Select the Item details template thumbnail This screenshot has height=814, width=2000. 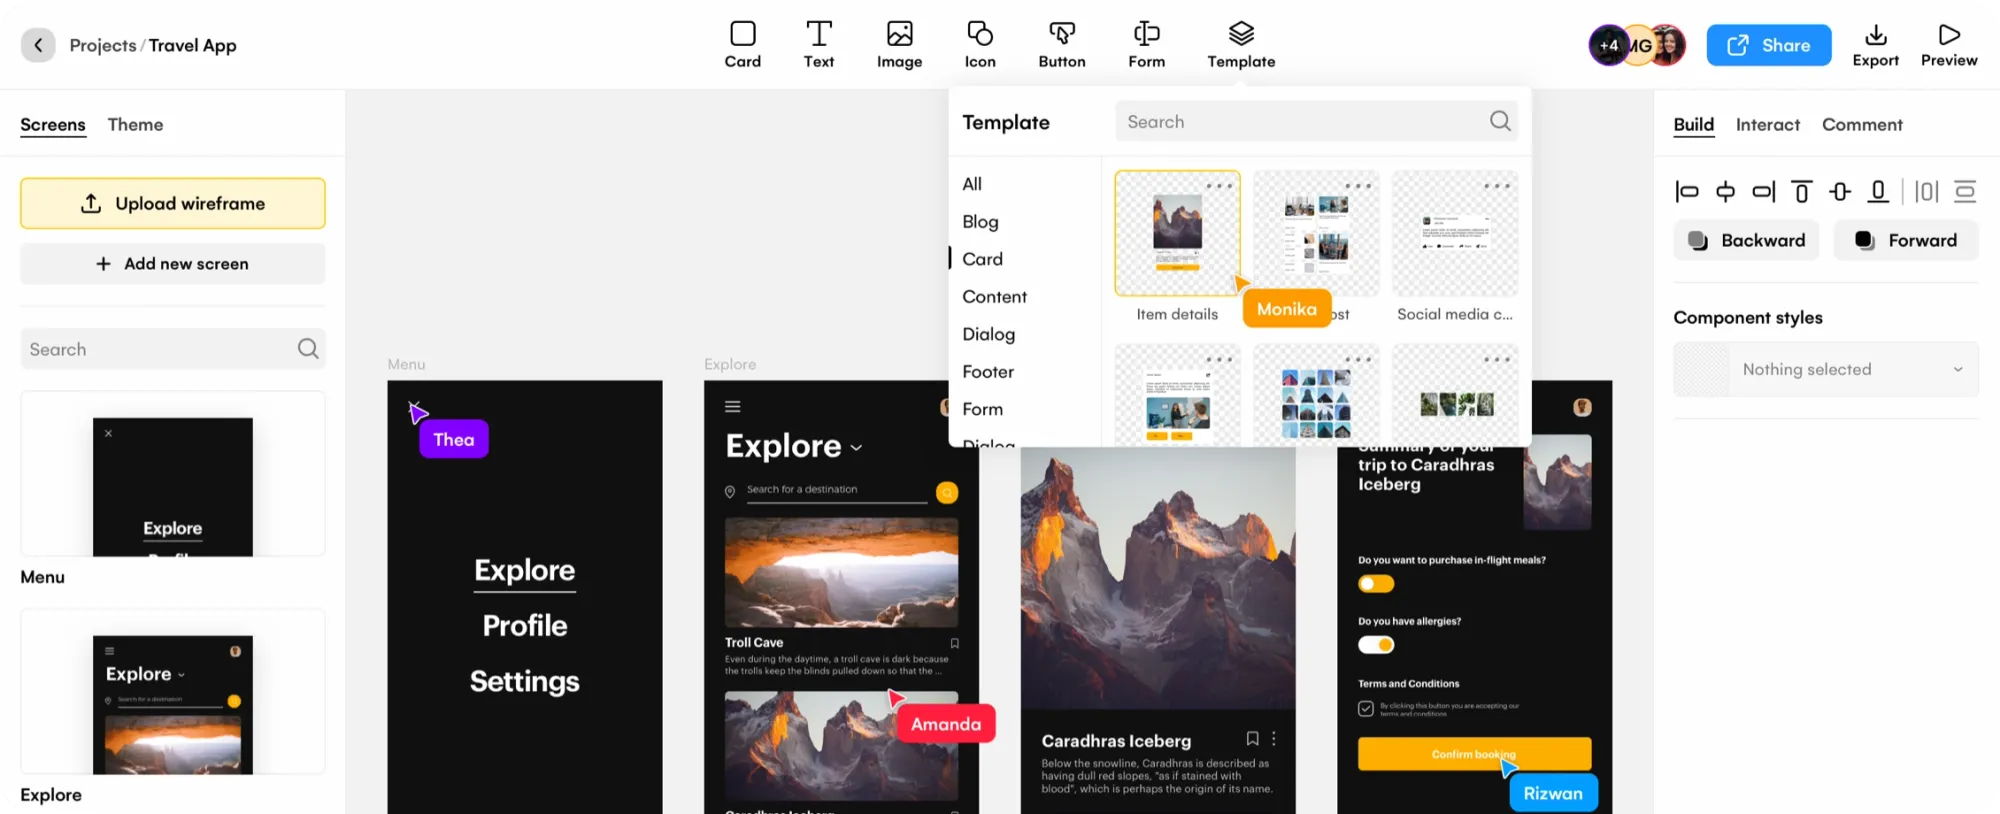click(1177, 233)
